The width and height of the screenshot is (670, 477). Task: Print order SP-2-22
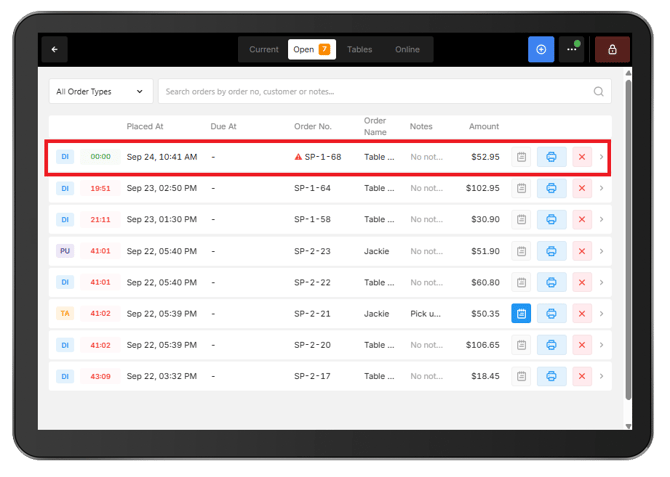tap(552, 282)
